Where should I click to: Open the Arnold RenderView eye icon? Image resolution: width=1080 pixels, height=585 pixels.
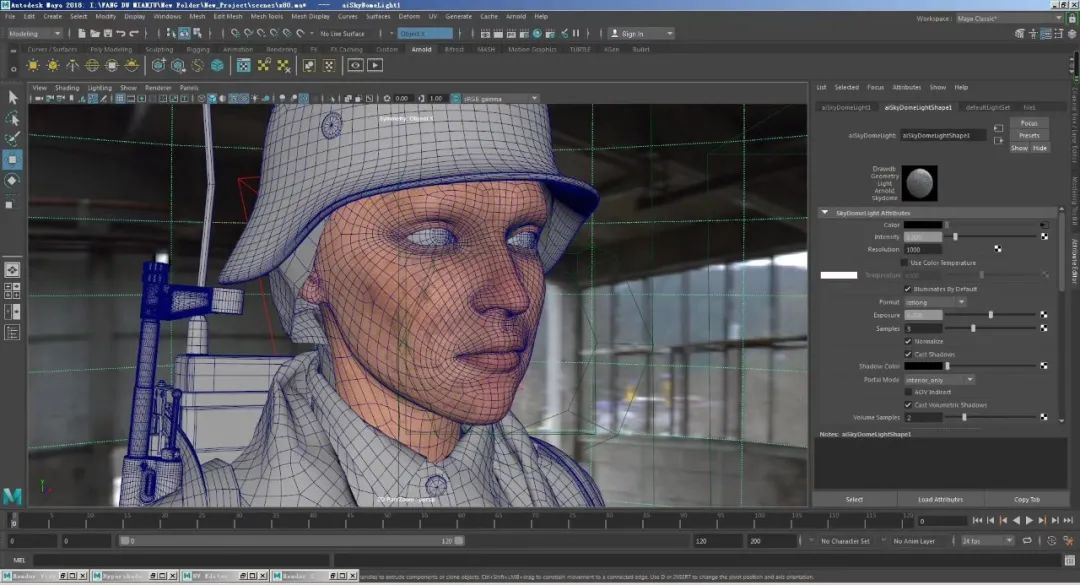click(x=355, y=65)
